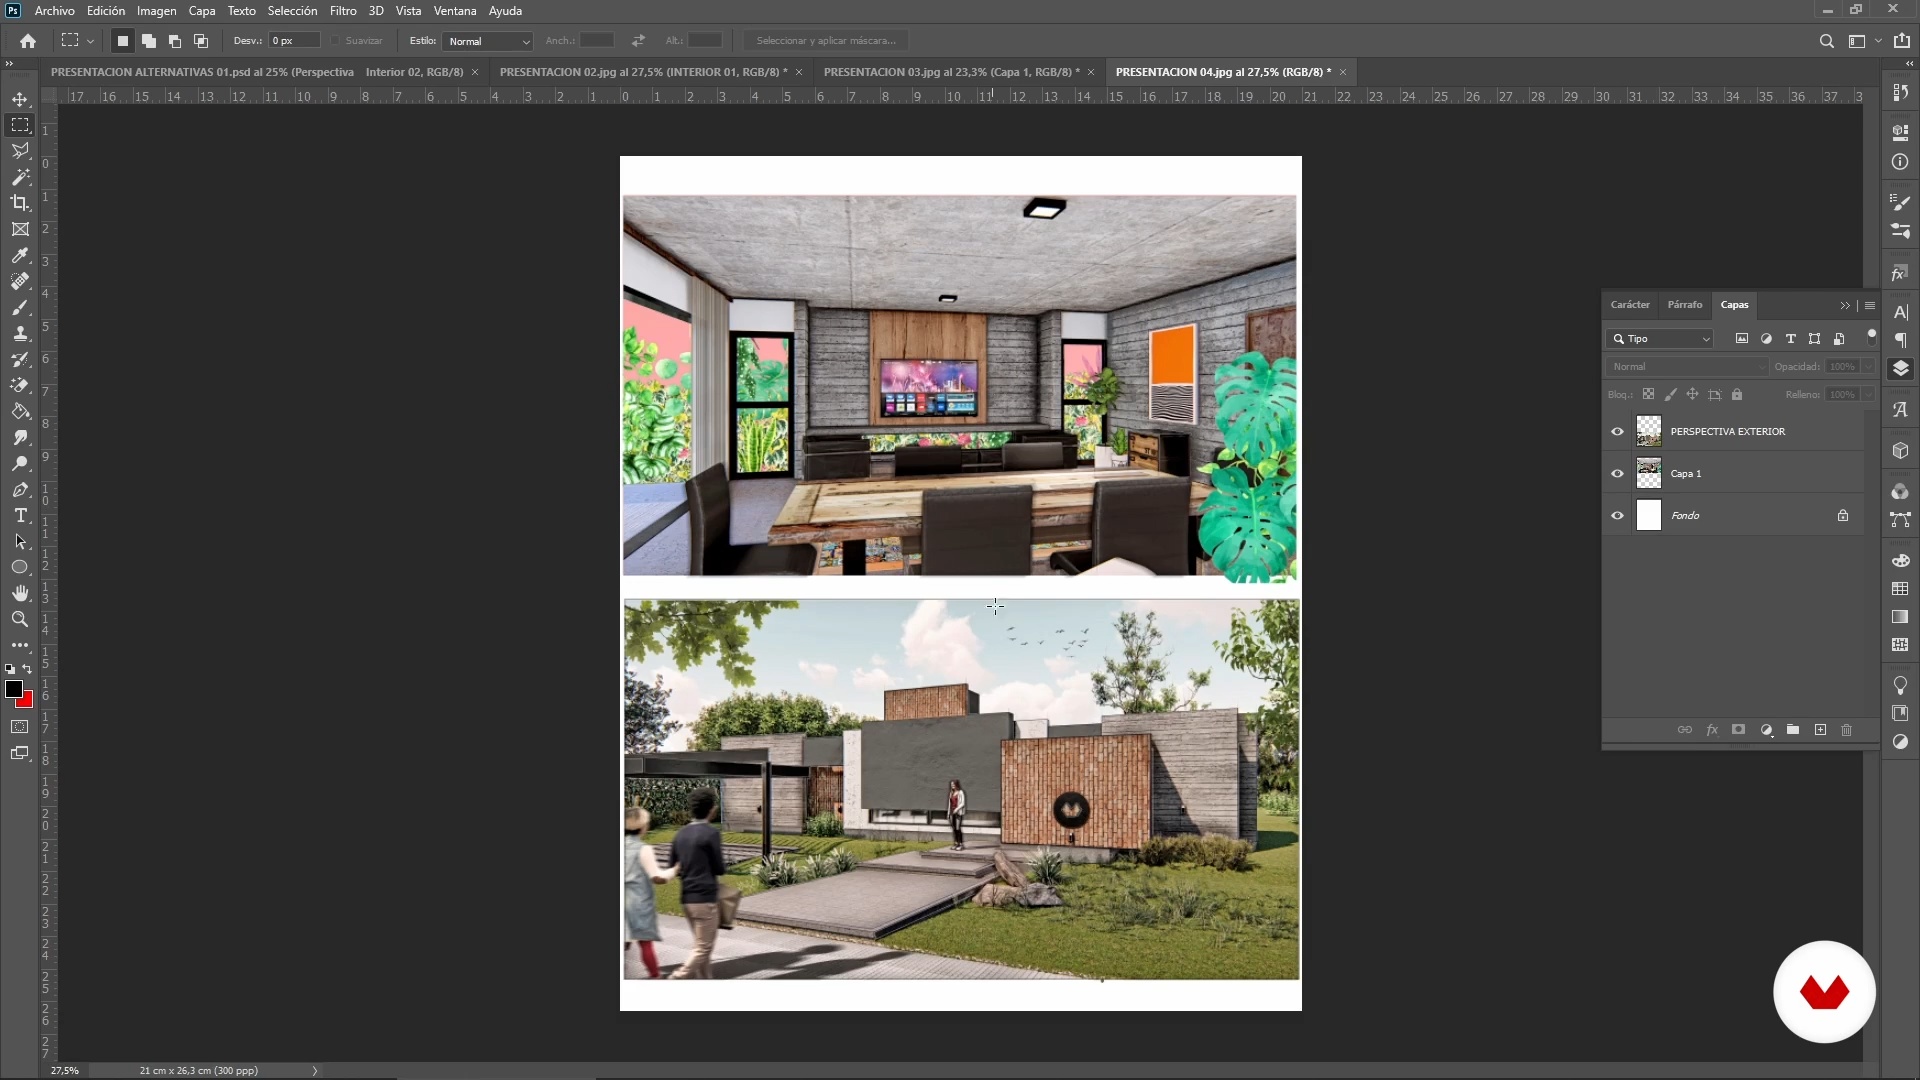The image size is (1920, 1080).
Task: Select the Rectangular Marquee tool
Action: 20,125
